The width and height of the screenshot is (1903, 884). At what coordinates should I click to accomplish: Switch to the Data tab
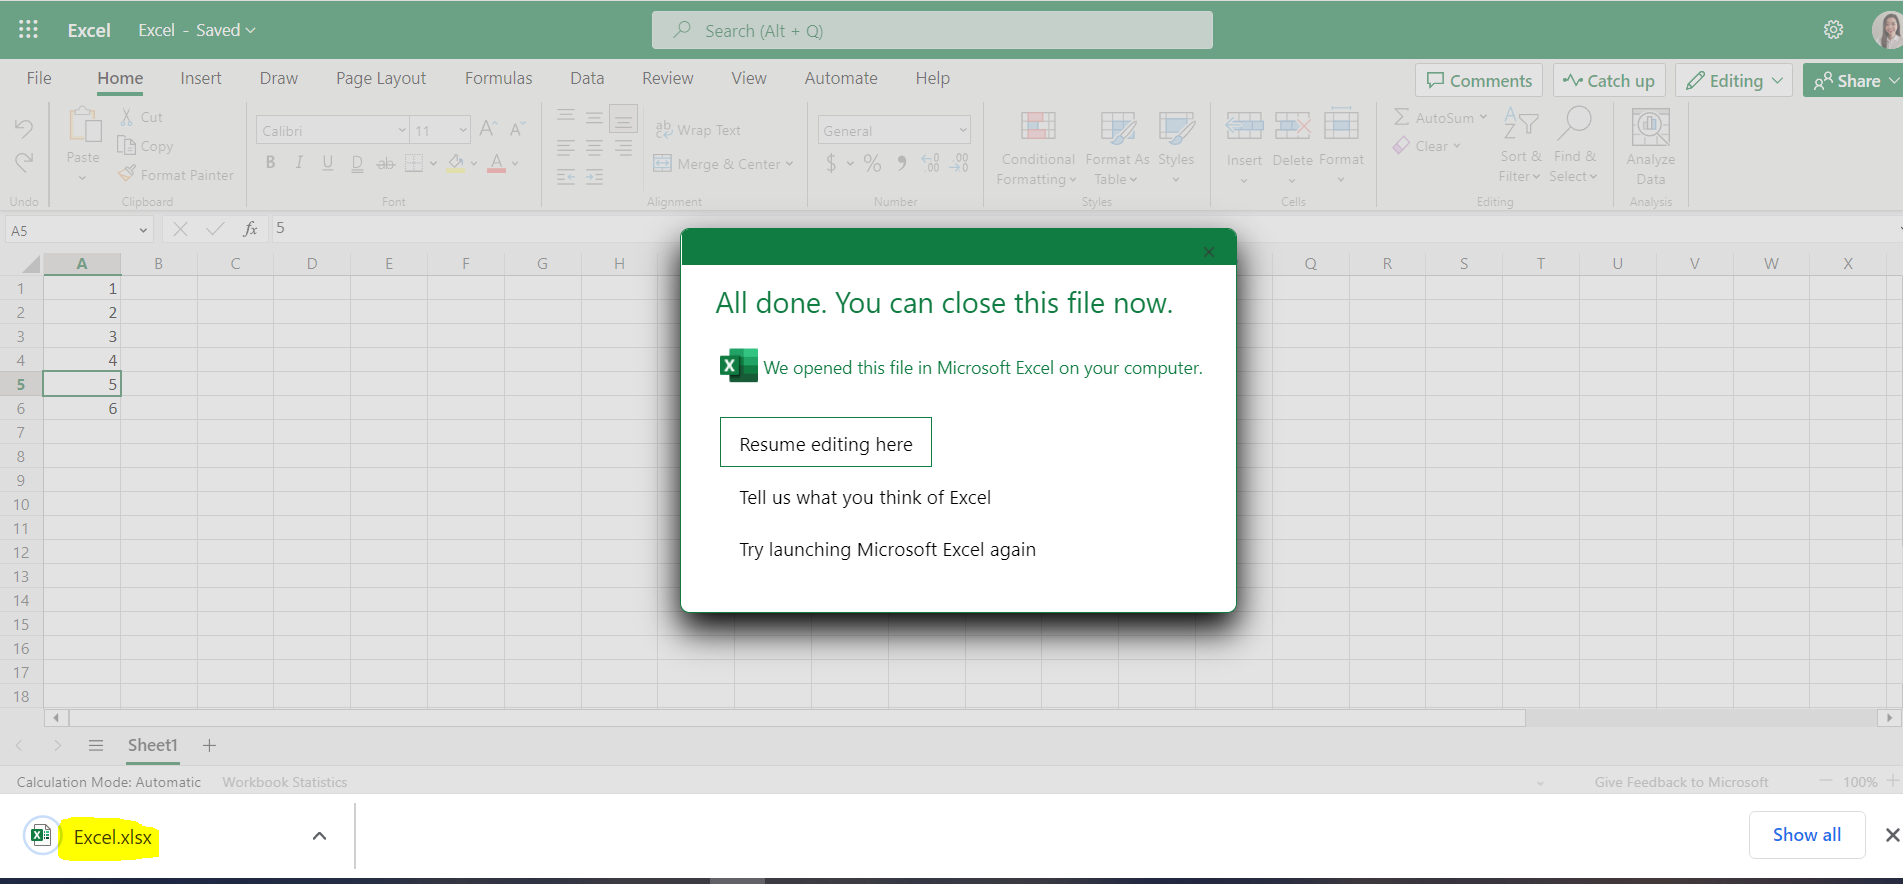pos(587,78)
